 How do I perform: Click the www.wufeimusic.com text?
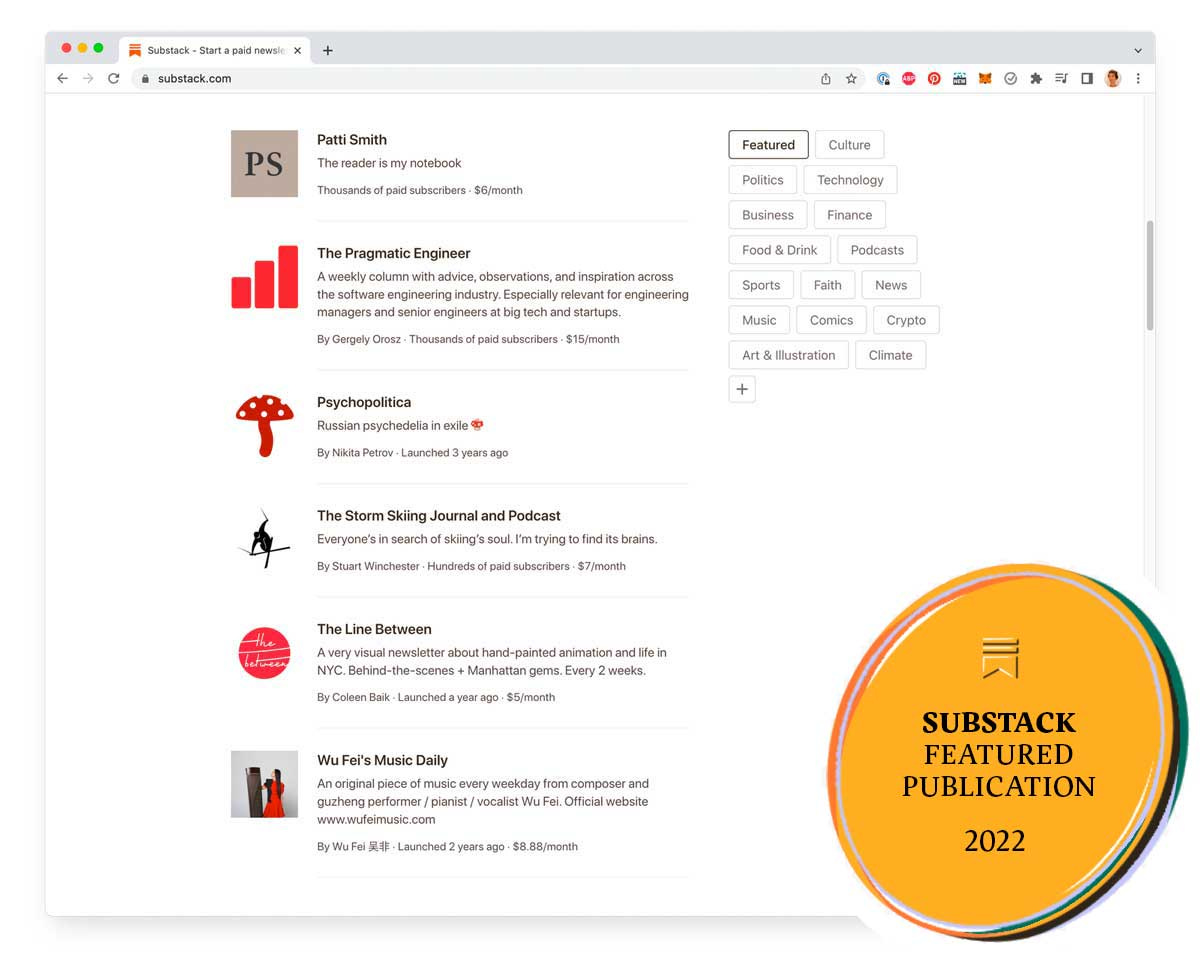(376, 819)
